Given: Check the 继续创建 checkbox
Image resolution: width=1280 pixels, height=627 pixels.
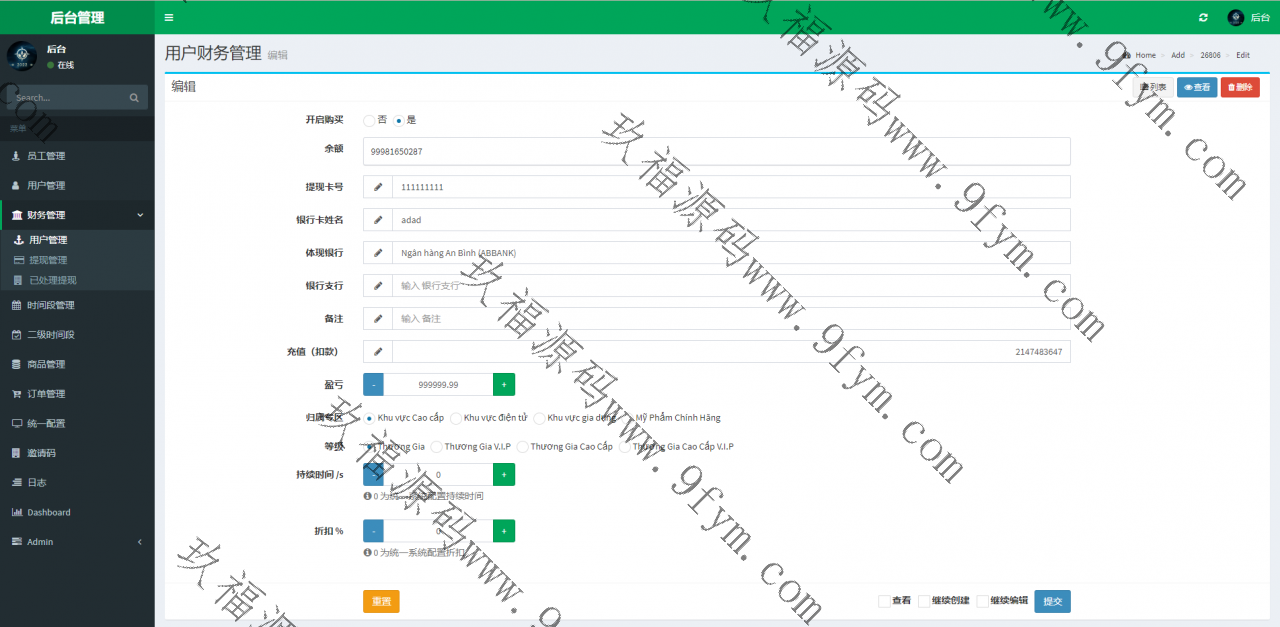Looking at the screenshot, I should coord(924,601).
